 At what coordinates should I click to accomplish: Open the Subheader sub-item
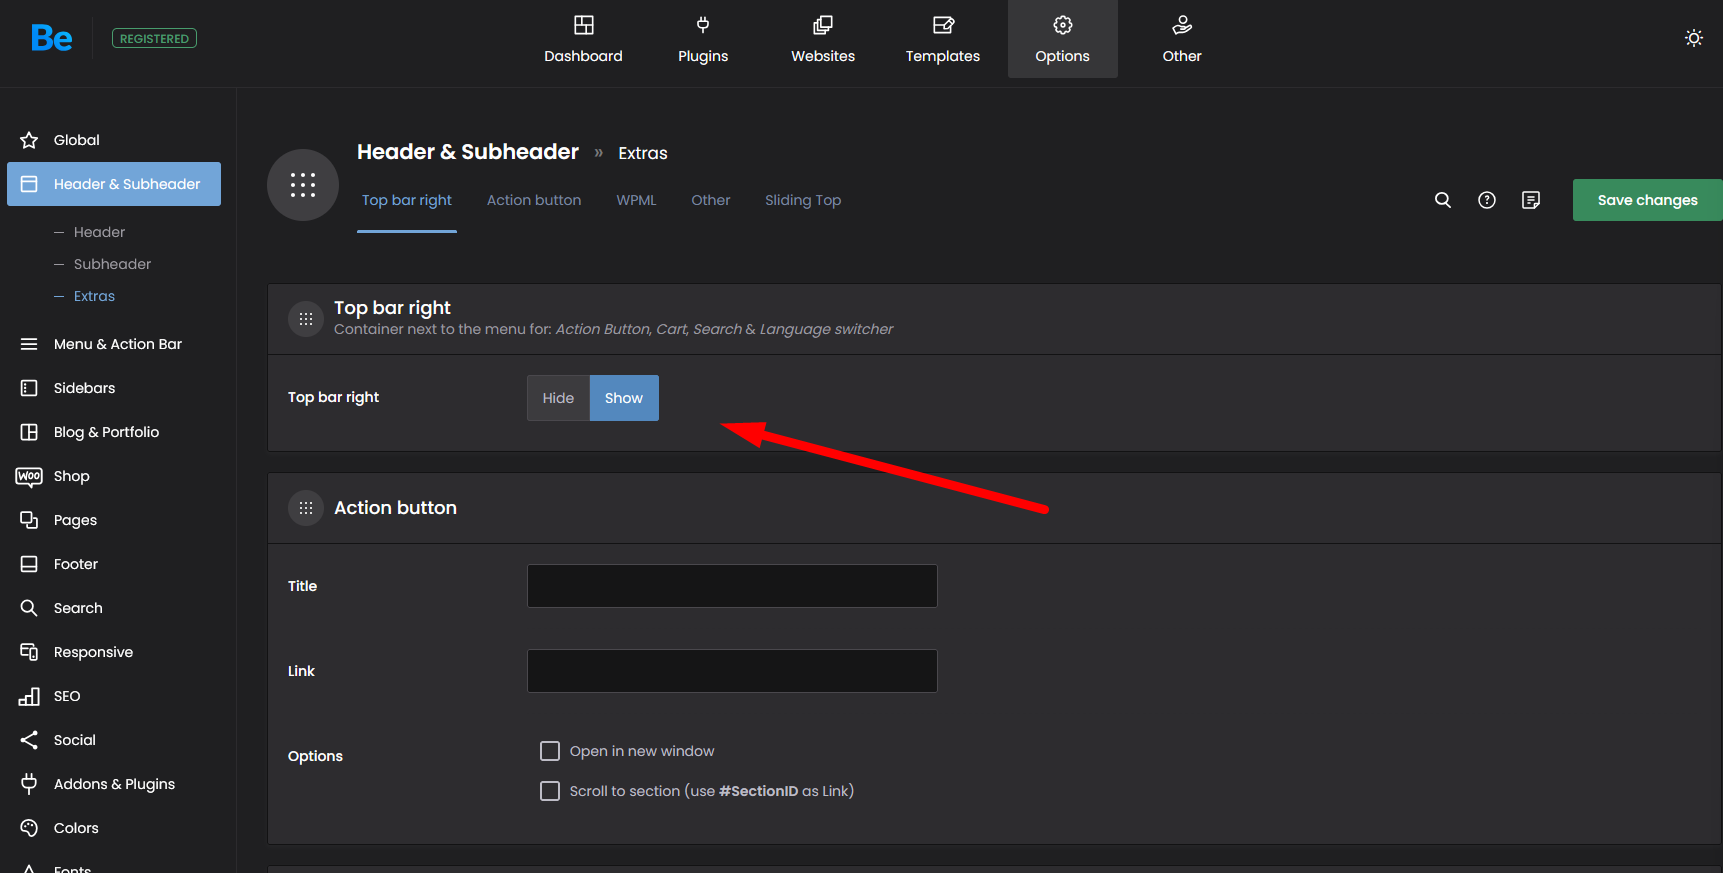point(112,264)
